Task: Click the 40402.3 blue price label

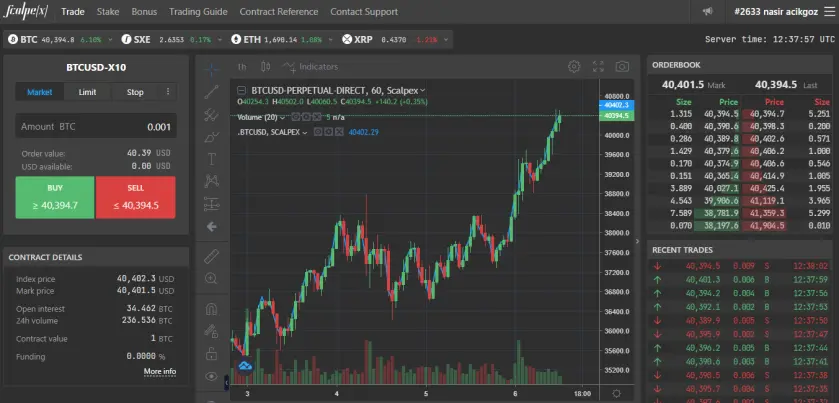Action: pos(616,105)
